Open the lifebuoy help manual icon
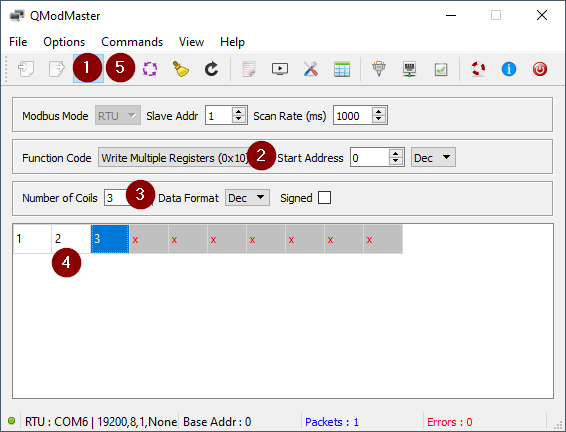The width and height of the screenshot is (566, 432). [x=478, y=69]
